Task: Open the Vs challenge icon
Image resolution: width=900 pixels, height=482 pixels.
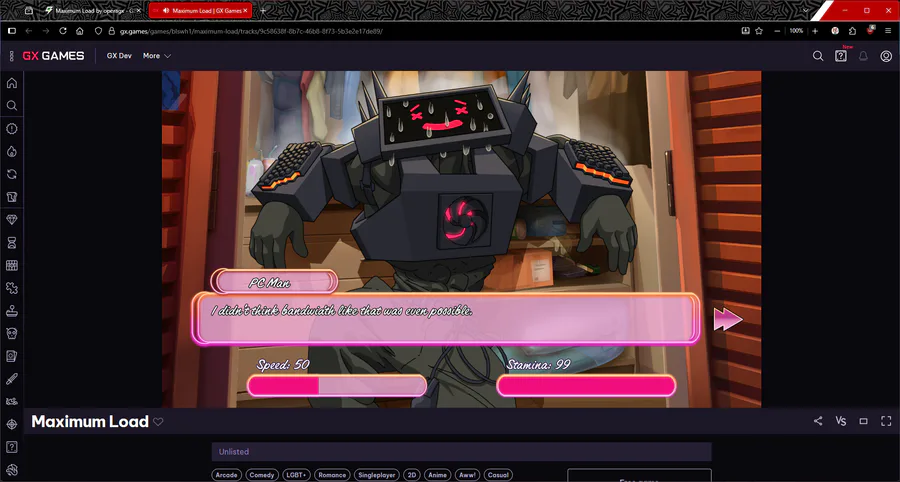Action: [x=841, y=421]
